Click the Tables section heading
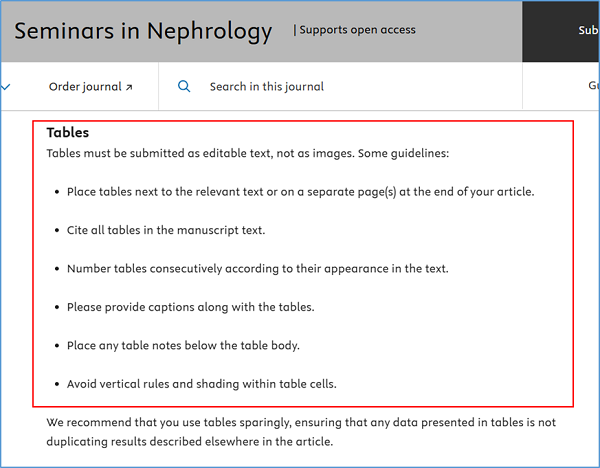600x468 pixels. pyautogui.click(x=68, y=132)
